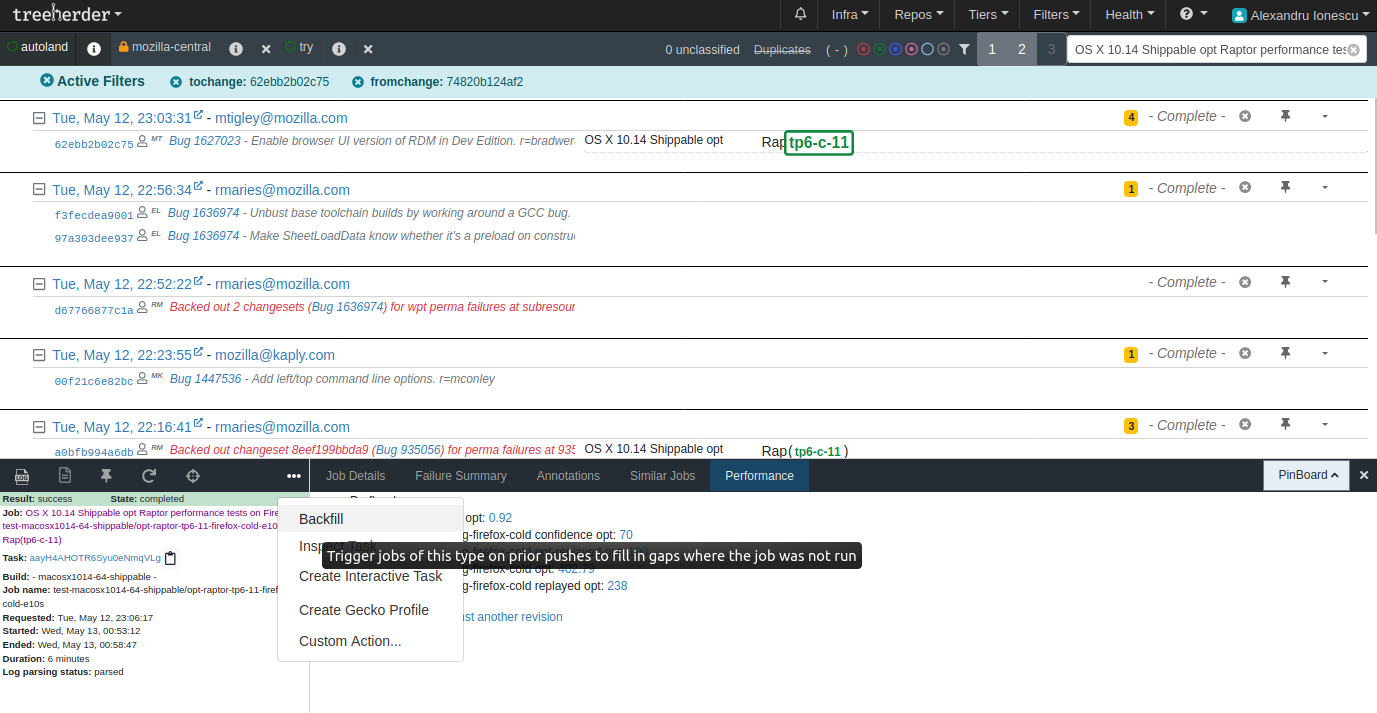This screenshot has height=713, width=1377.
Task: Switch to the Failure Summary tab
Action: click(461, 476)
